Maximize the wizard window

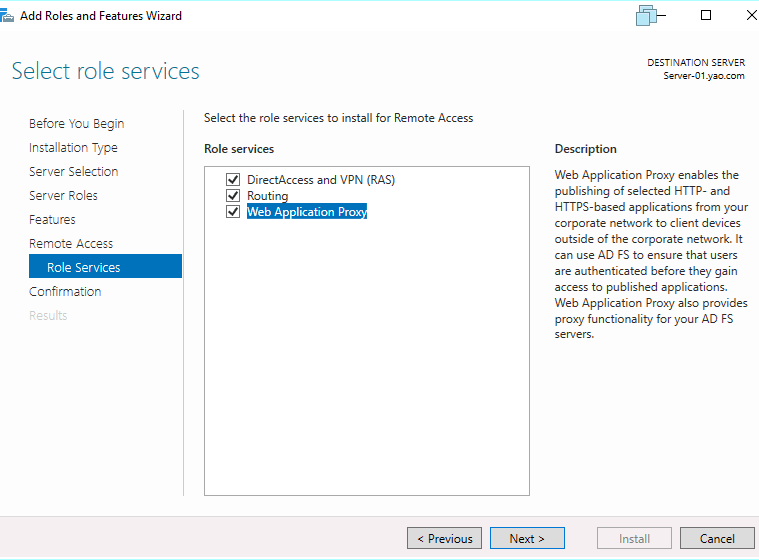tap(706, 16)
